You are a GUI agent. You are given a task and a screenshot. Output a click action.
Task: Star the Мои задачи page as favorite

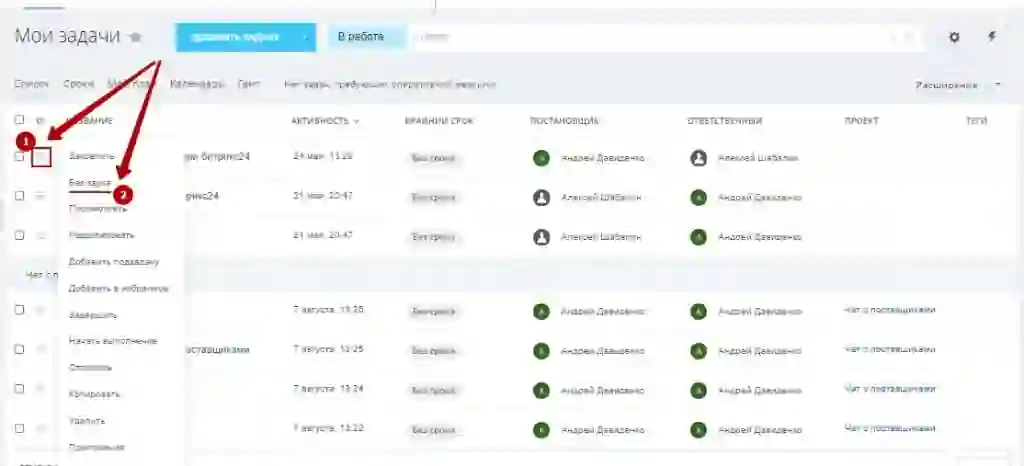coord(135,37)
